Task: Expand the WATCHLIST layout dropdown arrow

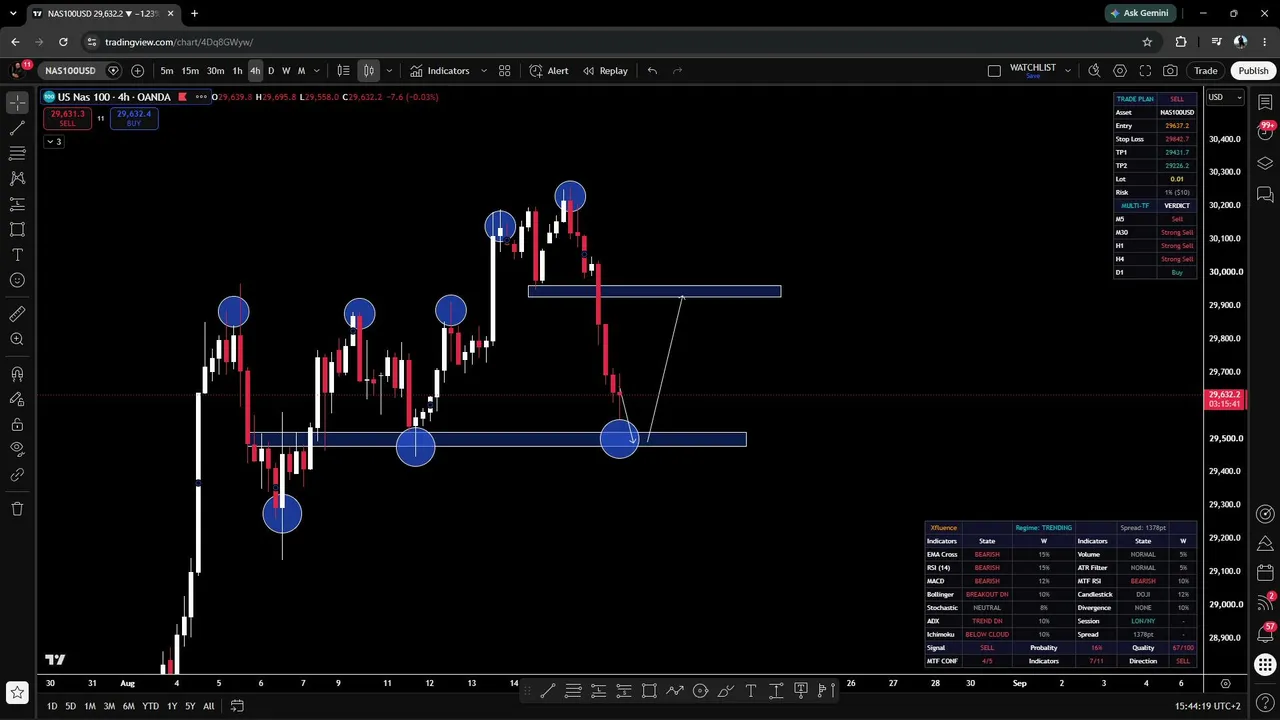Action: (1067, 71)
